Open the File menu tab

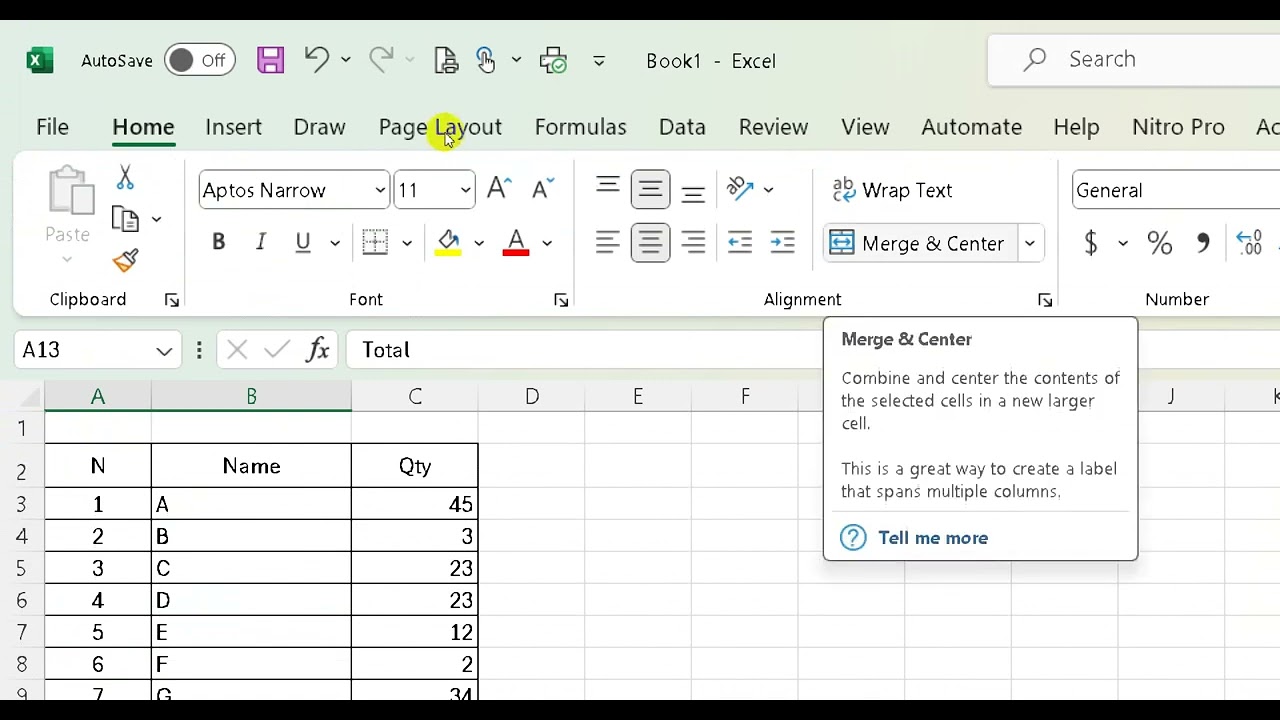coord(52,127)
